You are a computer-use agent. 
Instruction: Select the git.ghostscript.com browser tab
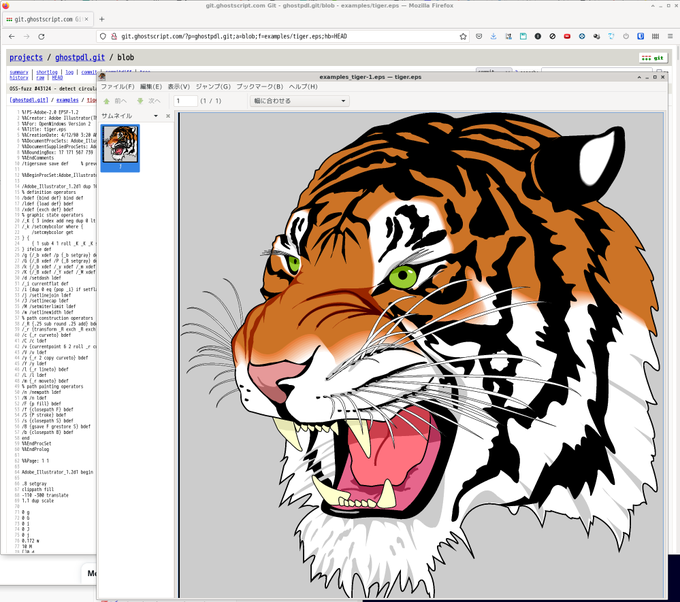pos(48,19)
